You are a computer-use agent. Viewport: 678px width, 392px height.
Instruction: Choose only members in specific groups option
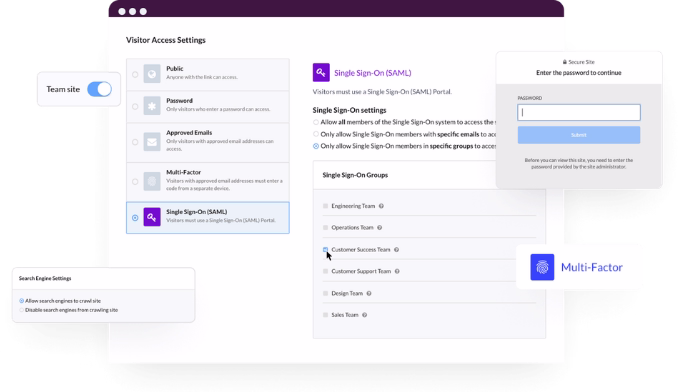pyautogui.click(x=316, y=147)
